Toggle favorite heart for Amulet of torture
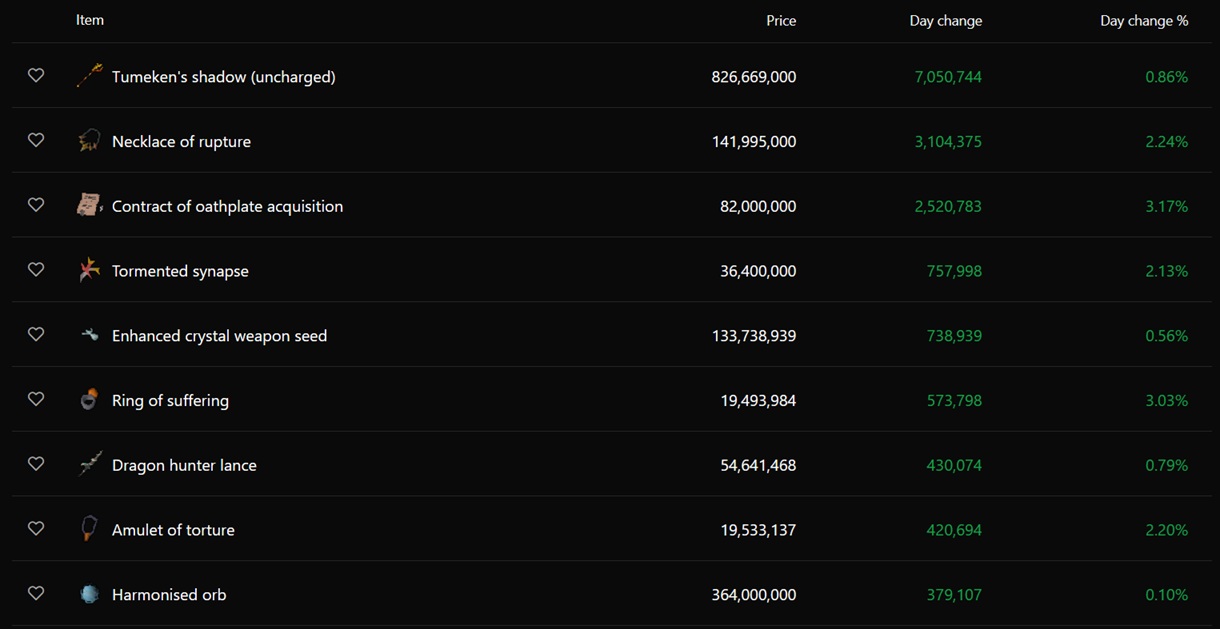The height and width of the screenshot is (629, 1220). (36, 528)
